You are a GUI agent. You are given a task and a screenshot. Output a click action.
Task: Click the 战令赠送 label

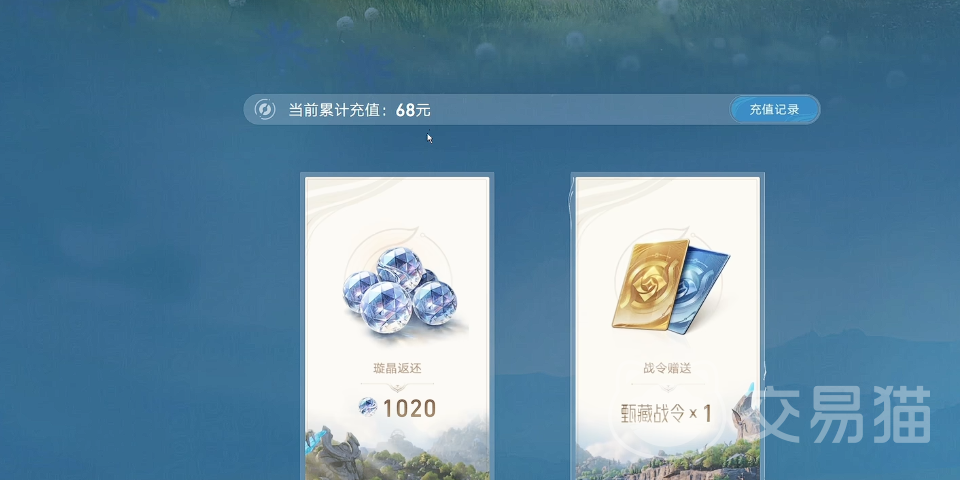667,369
